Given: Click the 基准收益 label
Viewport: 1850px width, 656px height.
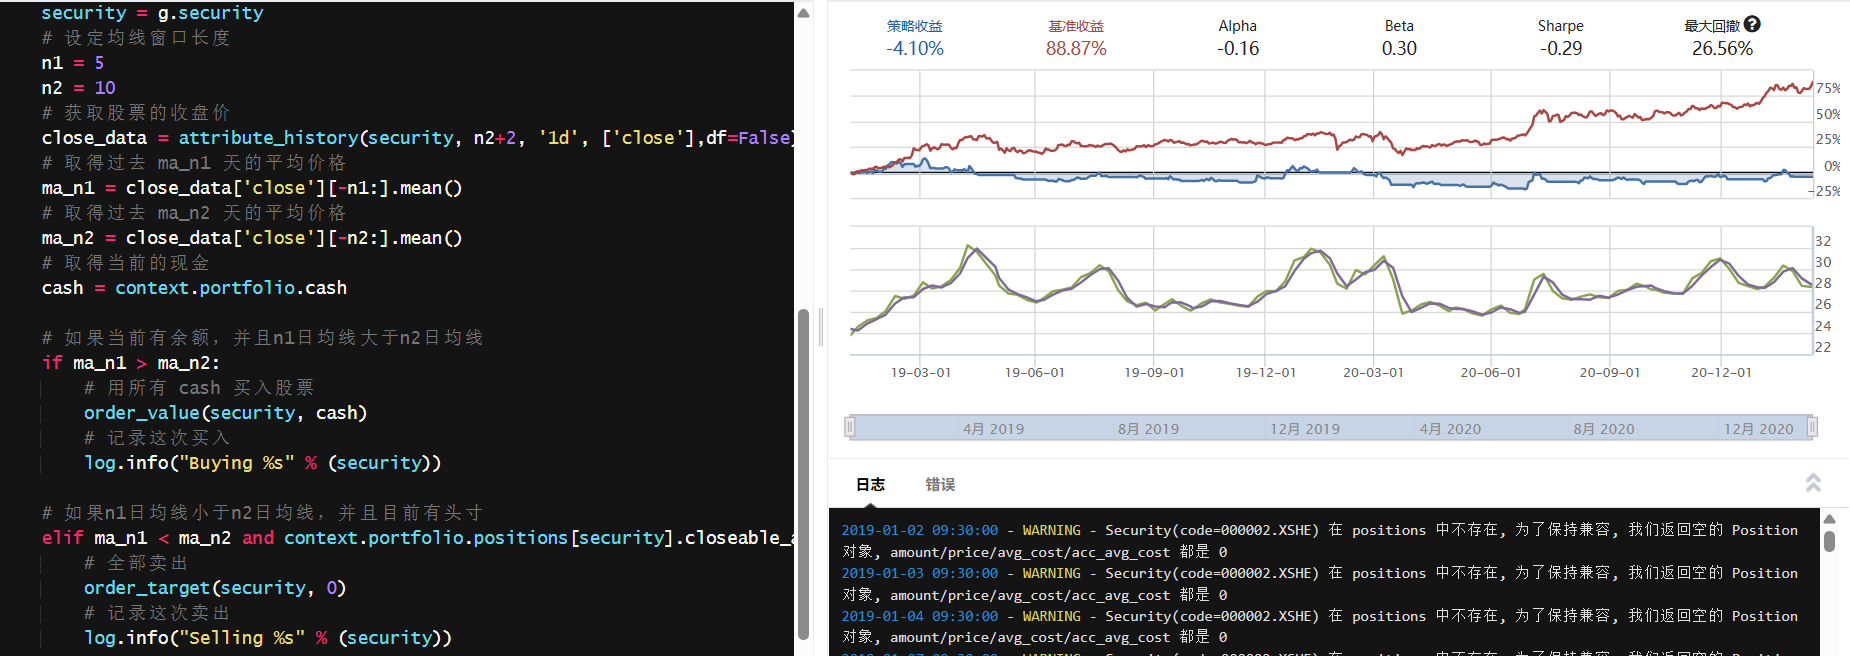Looking at the screenshot, I should click(1076, 26).
